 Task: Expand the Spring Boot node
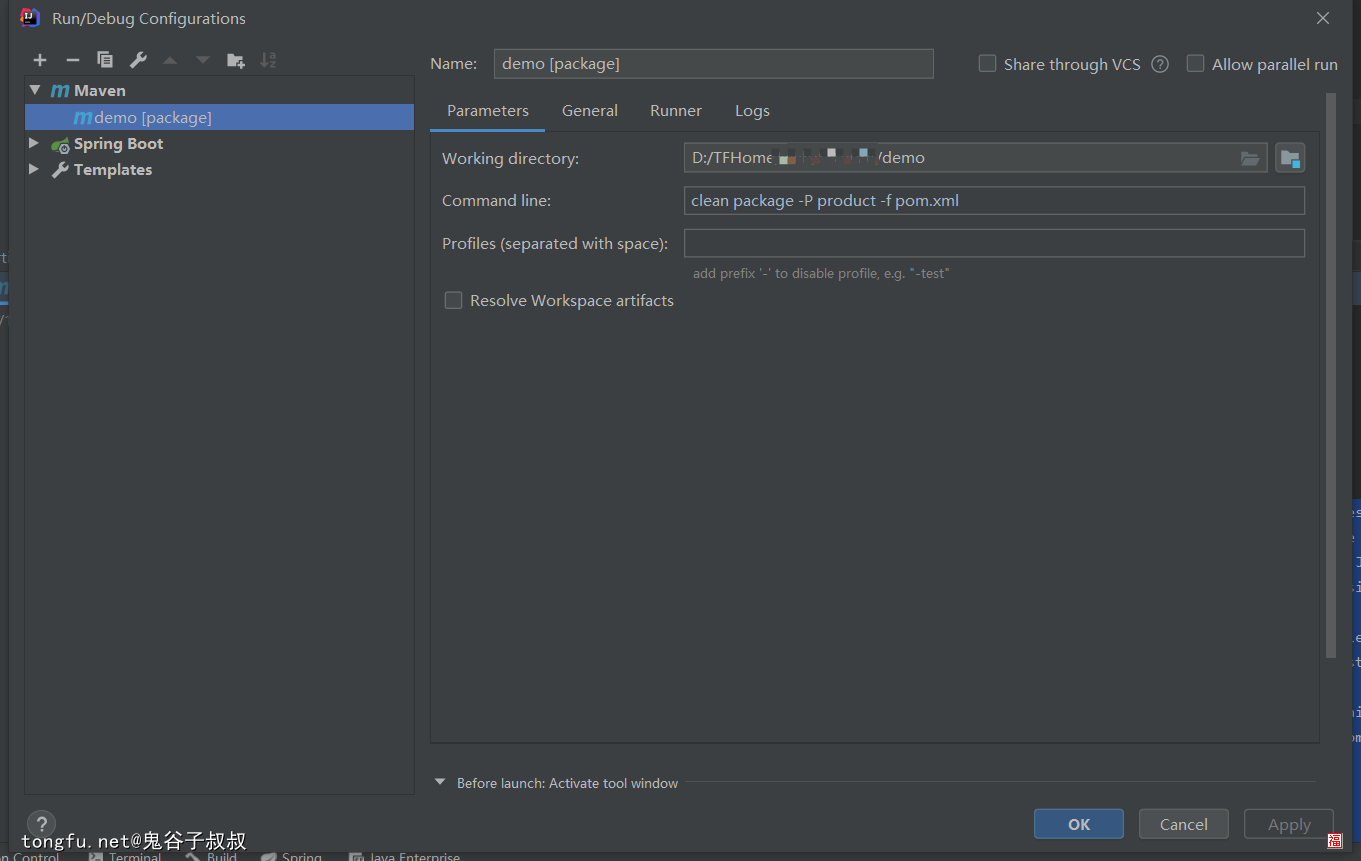(34, 143)
